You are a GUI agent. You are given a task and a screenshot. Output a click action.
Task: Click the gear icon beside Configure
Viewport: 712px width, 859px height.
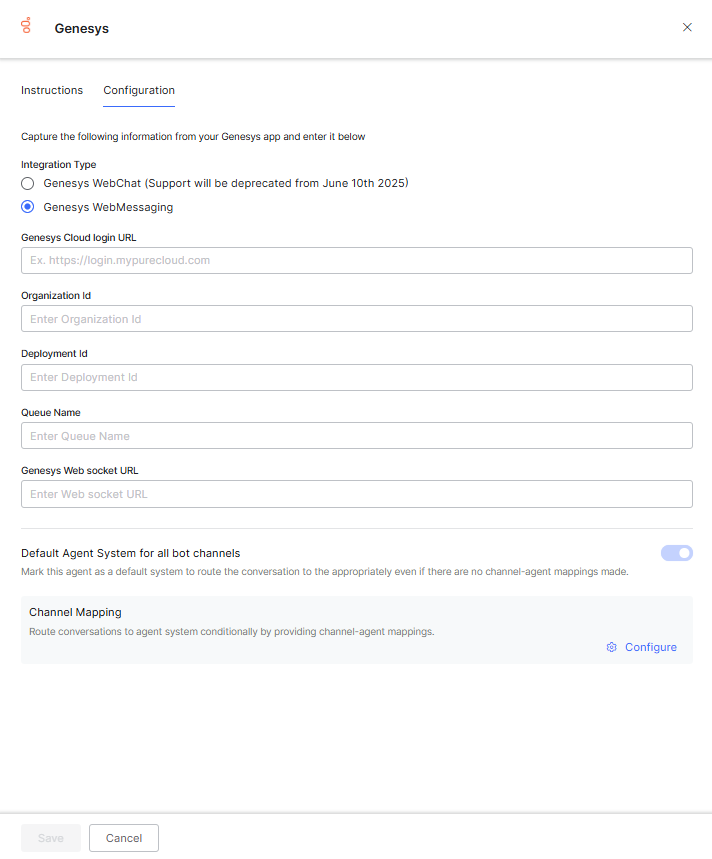coord(611,647)
